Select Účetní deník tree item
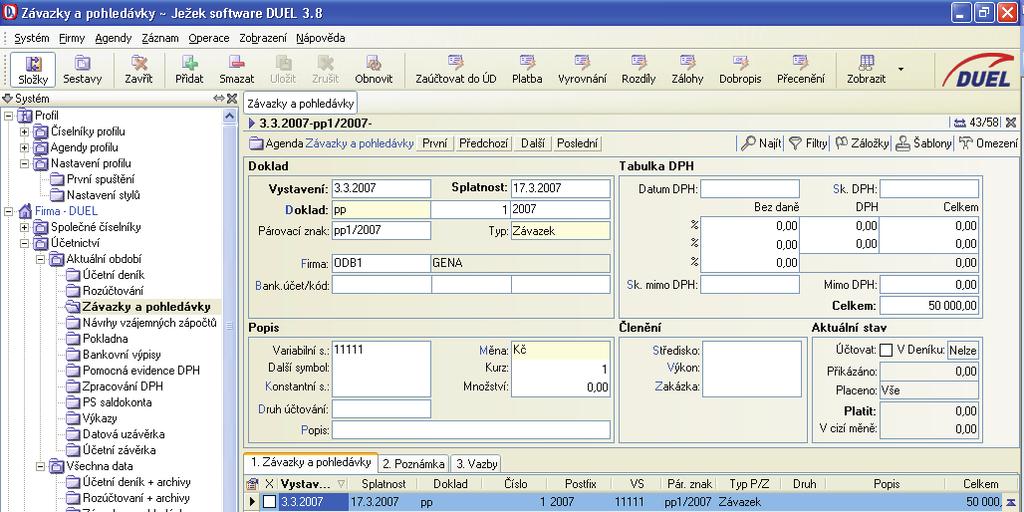Screen dimensions: 1024x512 114,275
